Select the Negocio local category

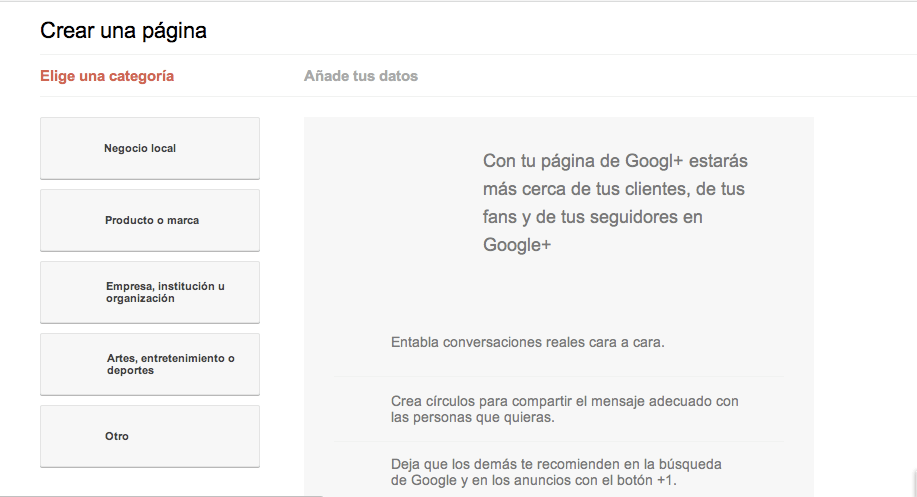click(149, 149)
